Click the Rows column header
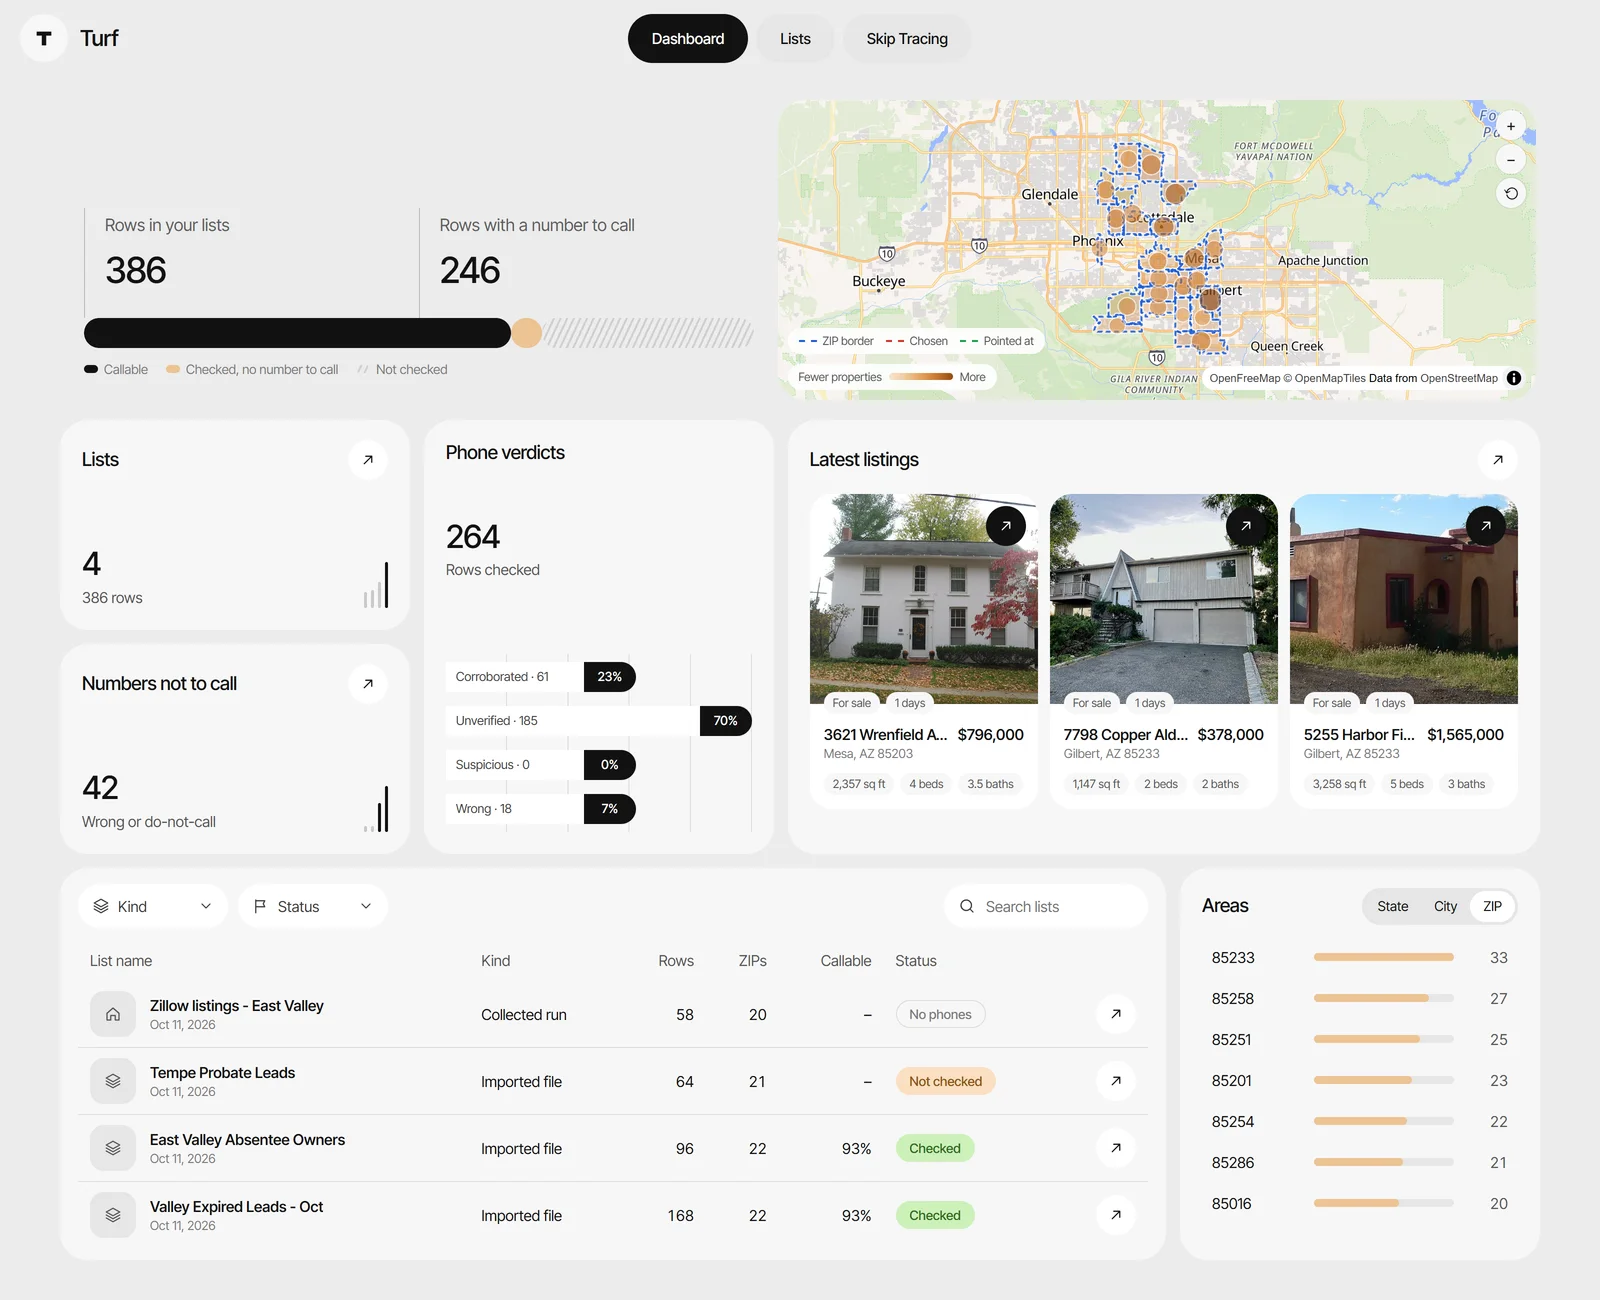This screenshot has width=1600, height=1300. click(x=676, y=961)
